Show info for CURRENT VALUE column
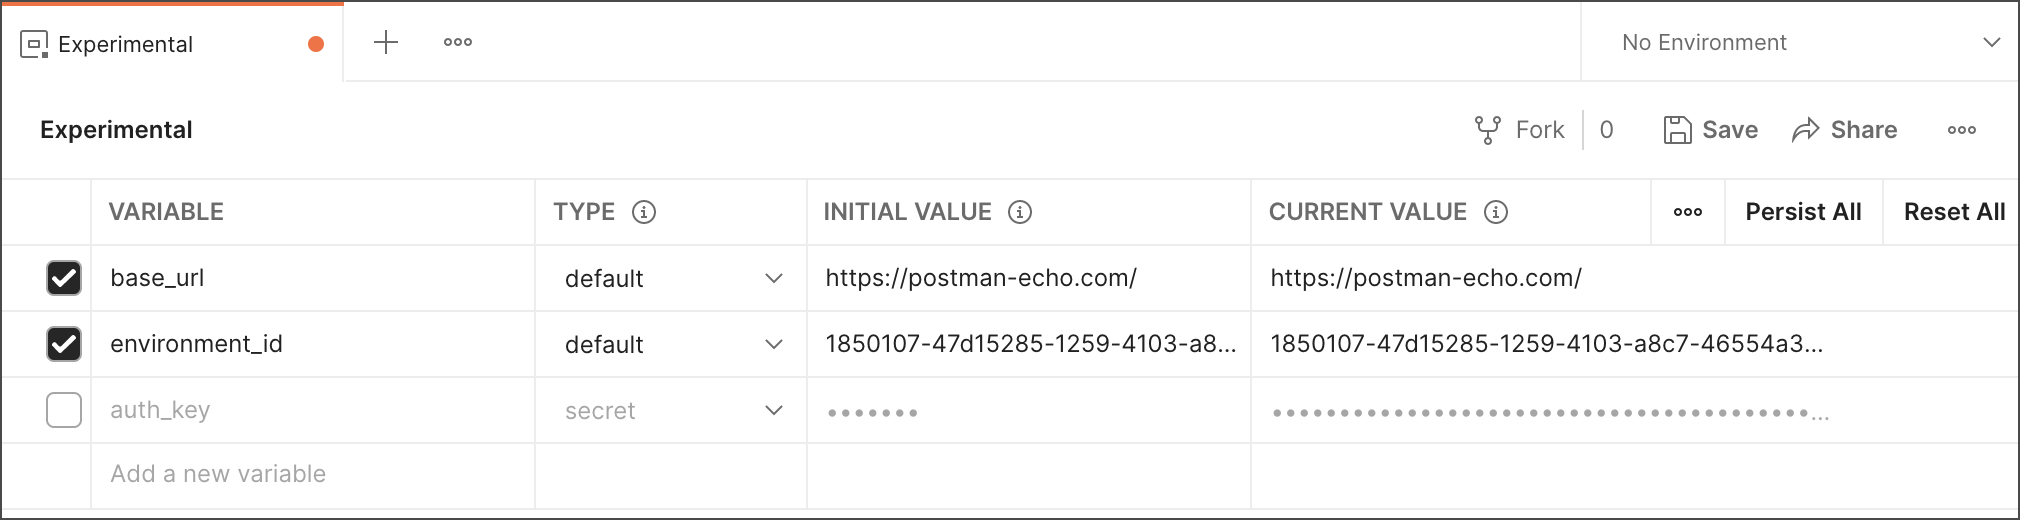Viewport: 2020px width, 520px height. click(x=1495, y=212)
